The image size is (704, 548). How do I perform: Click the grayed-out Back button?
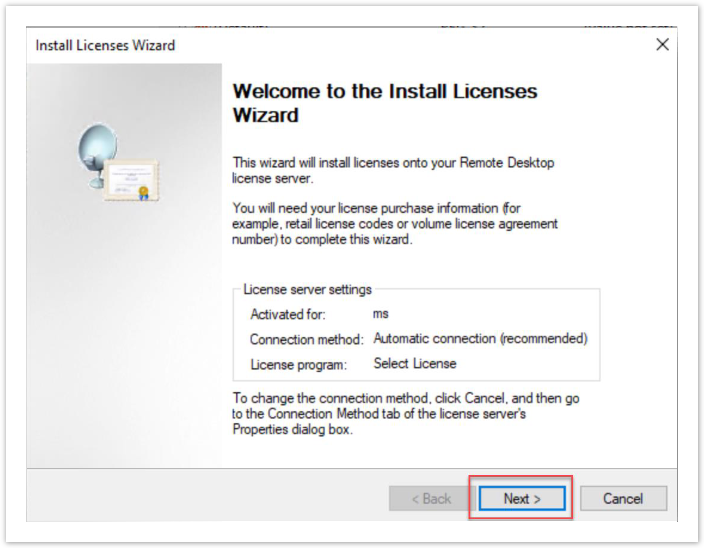point(426,498)
